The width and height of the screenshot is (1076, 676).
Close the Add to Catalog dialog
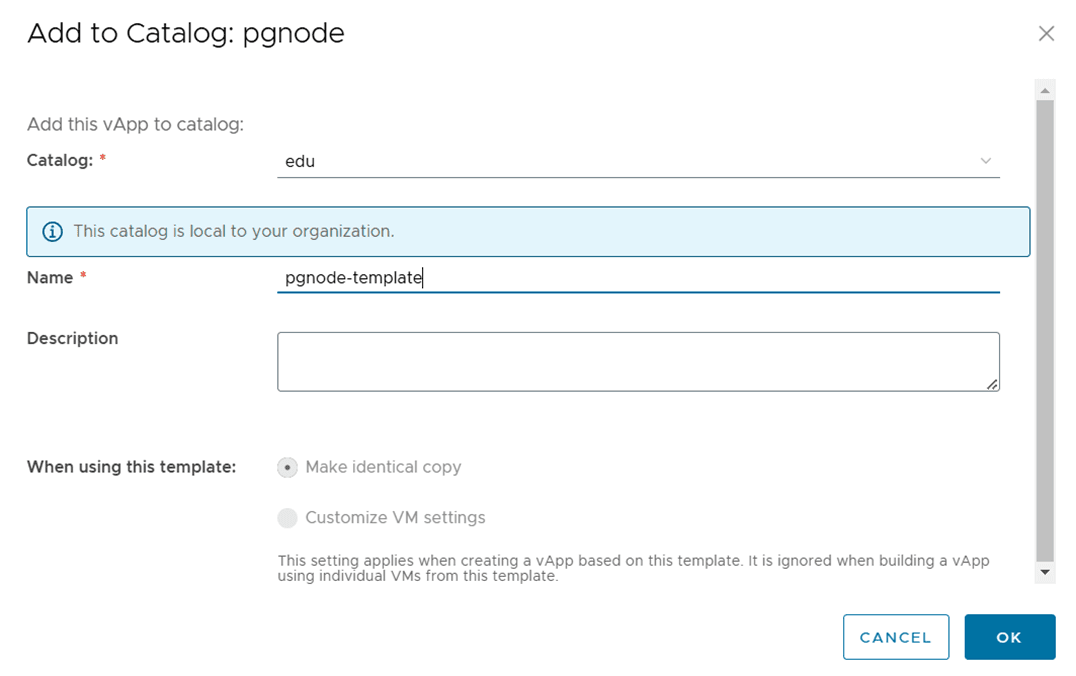(x=1046, y=34)
